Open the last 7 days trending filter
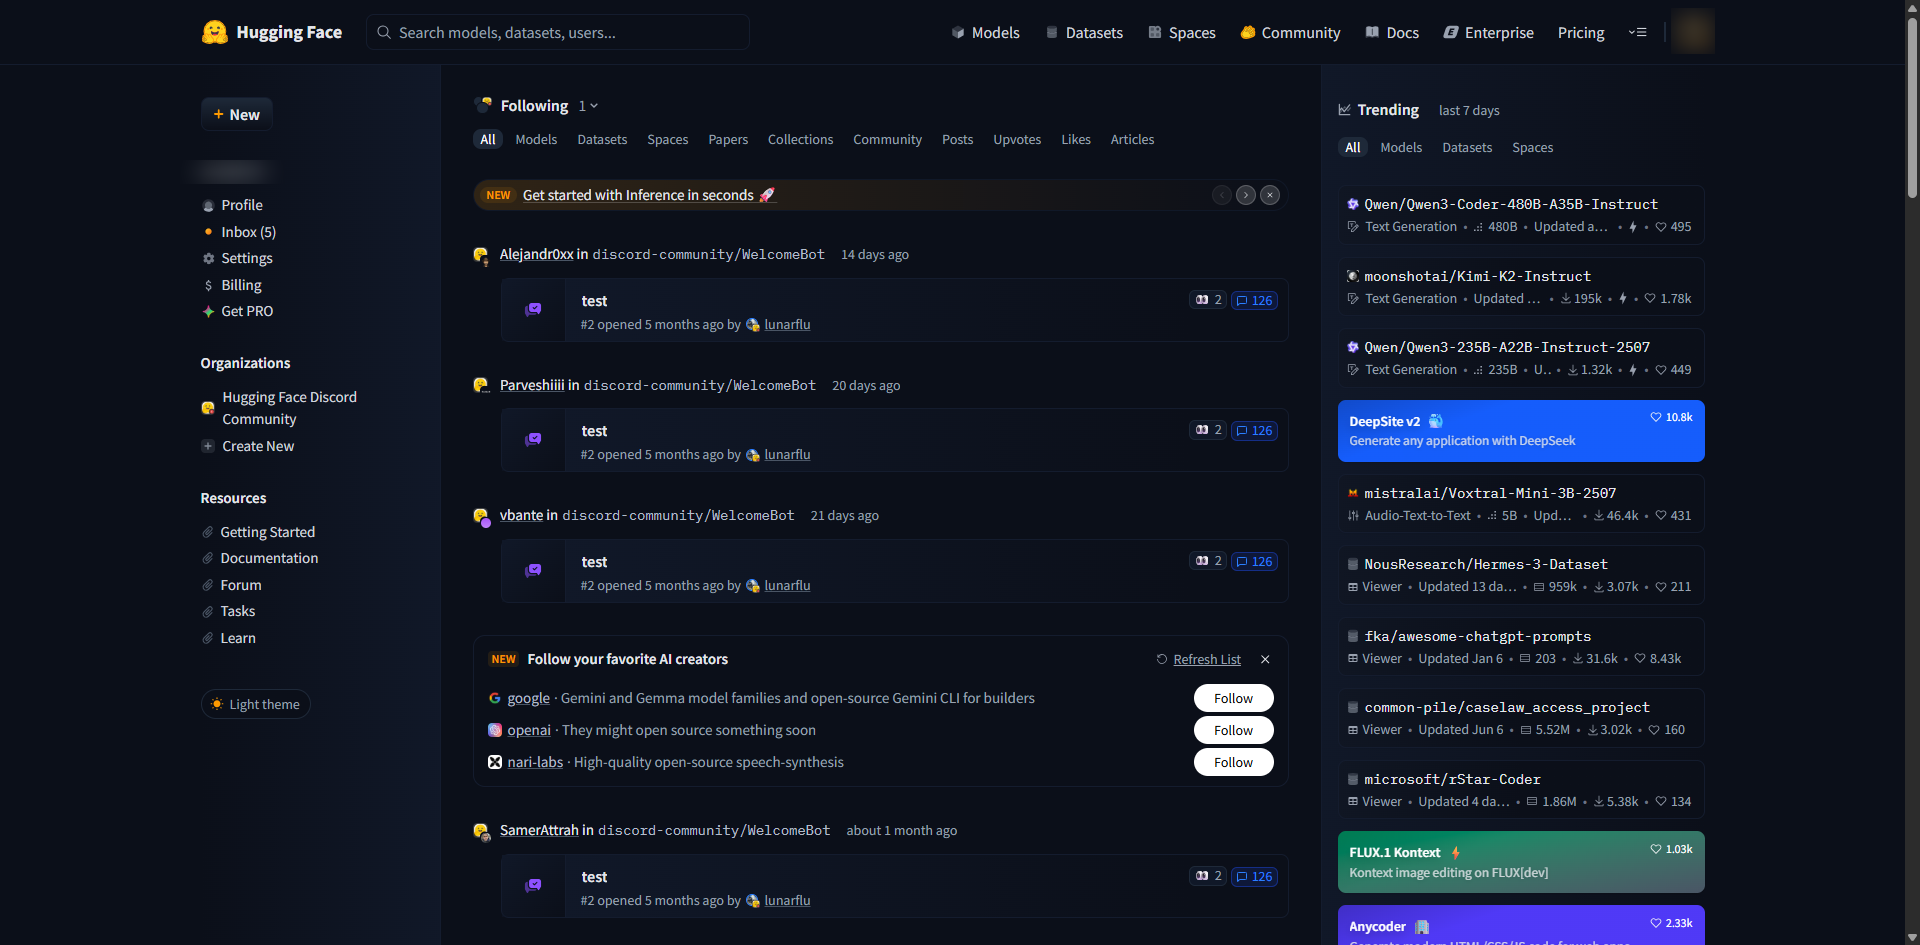This screenshot has width=1920, height=945. pos(1469,111)
